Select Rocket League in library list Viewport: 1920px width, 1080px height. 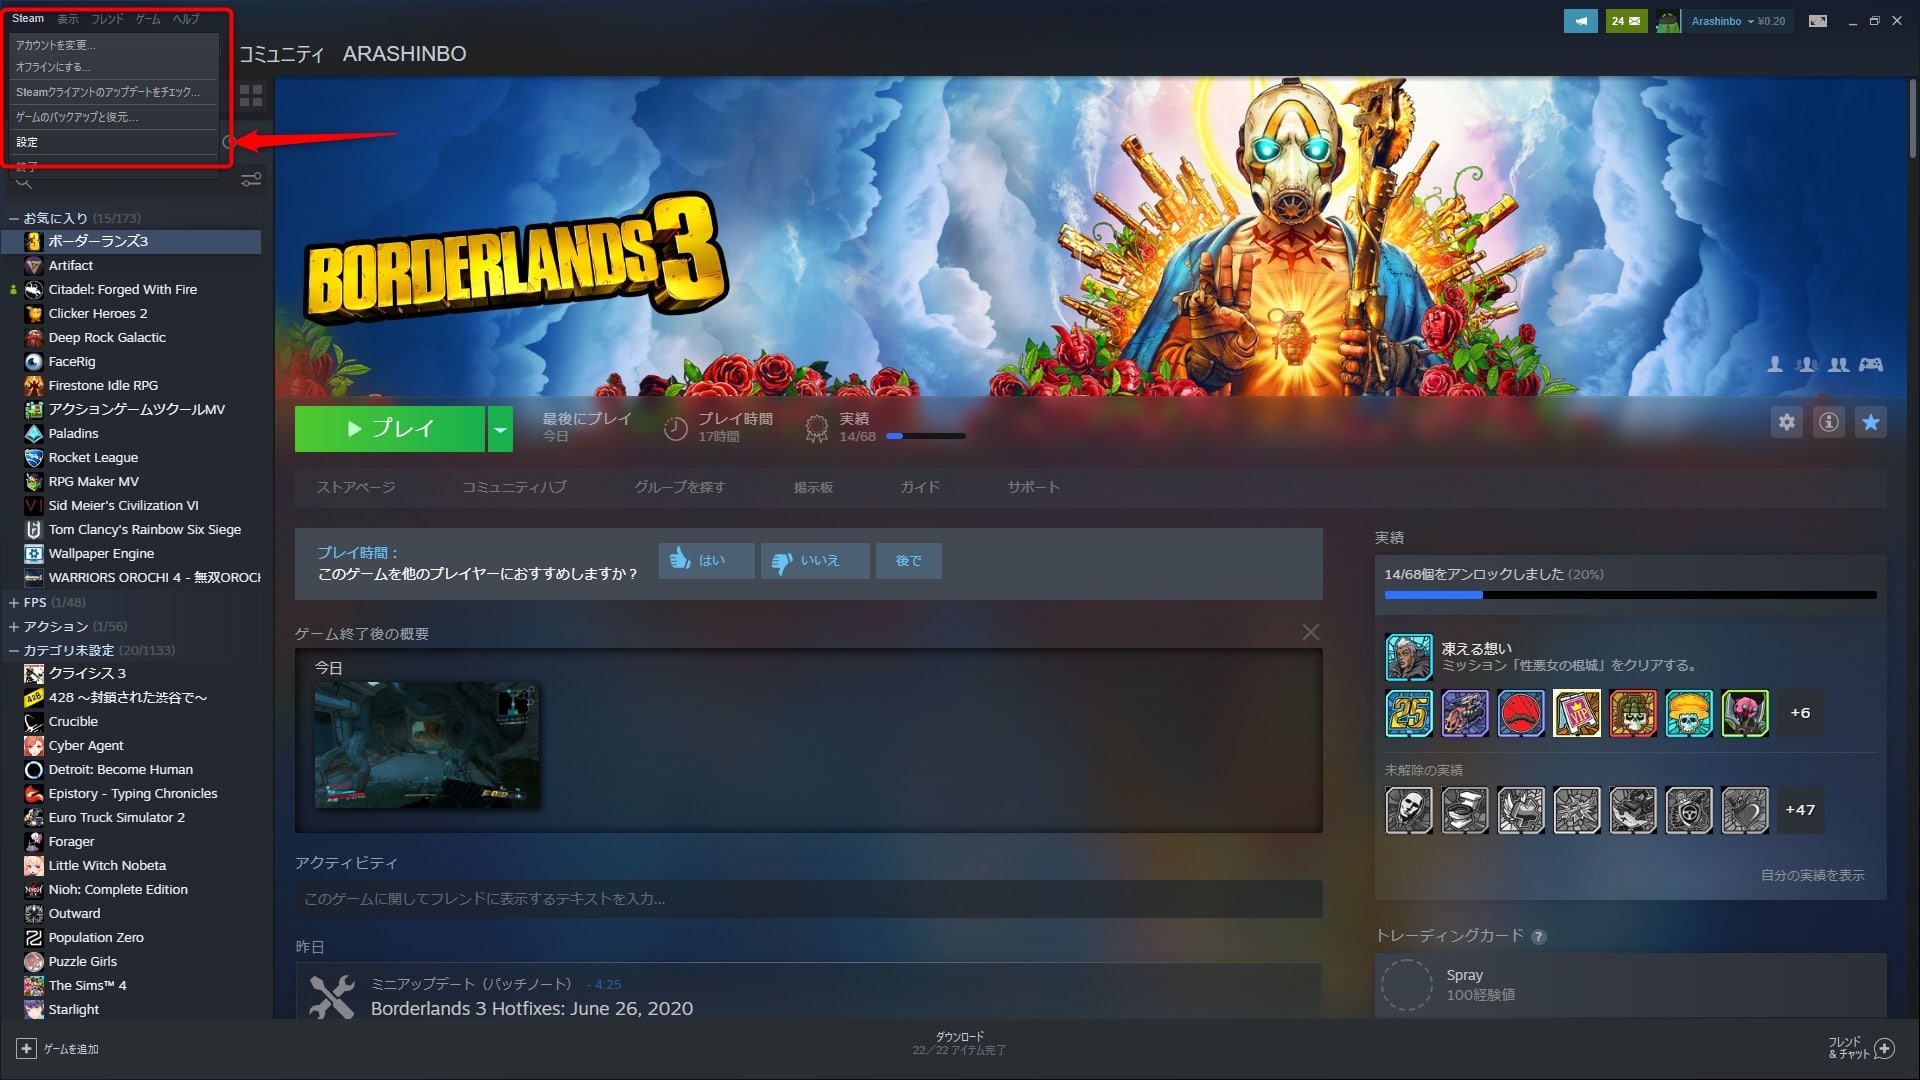[x=93, y=457]
